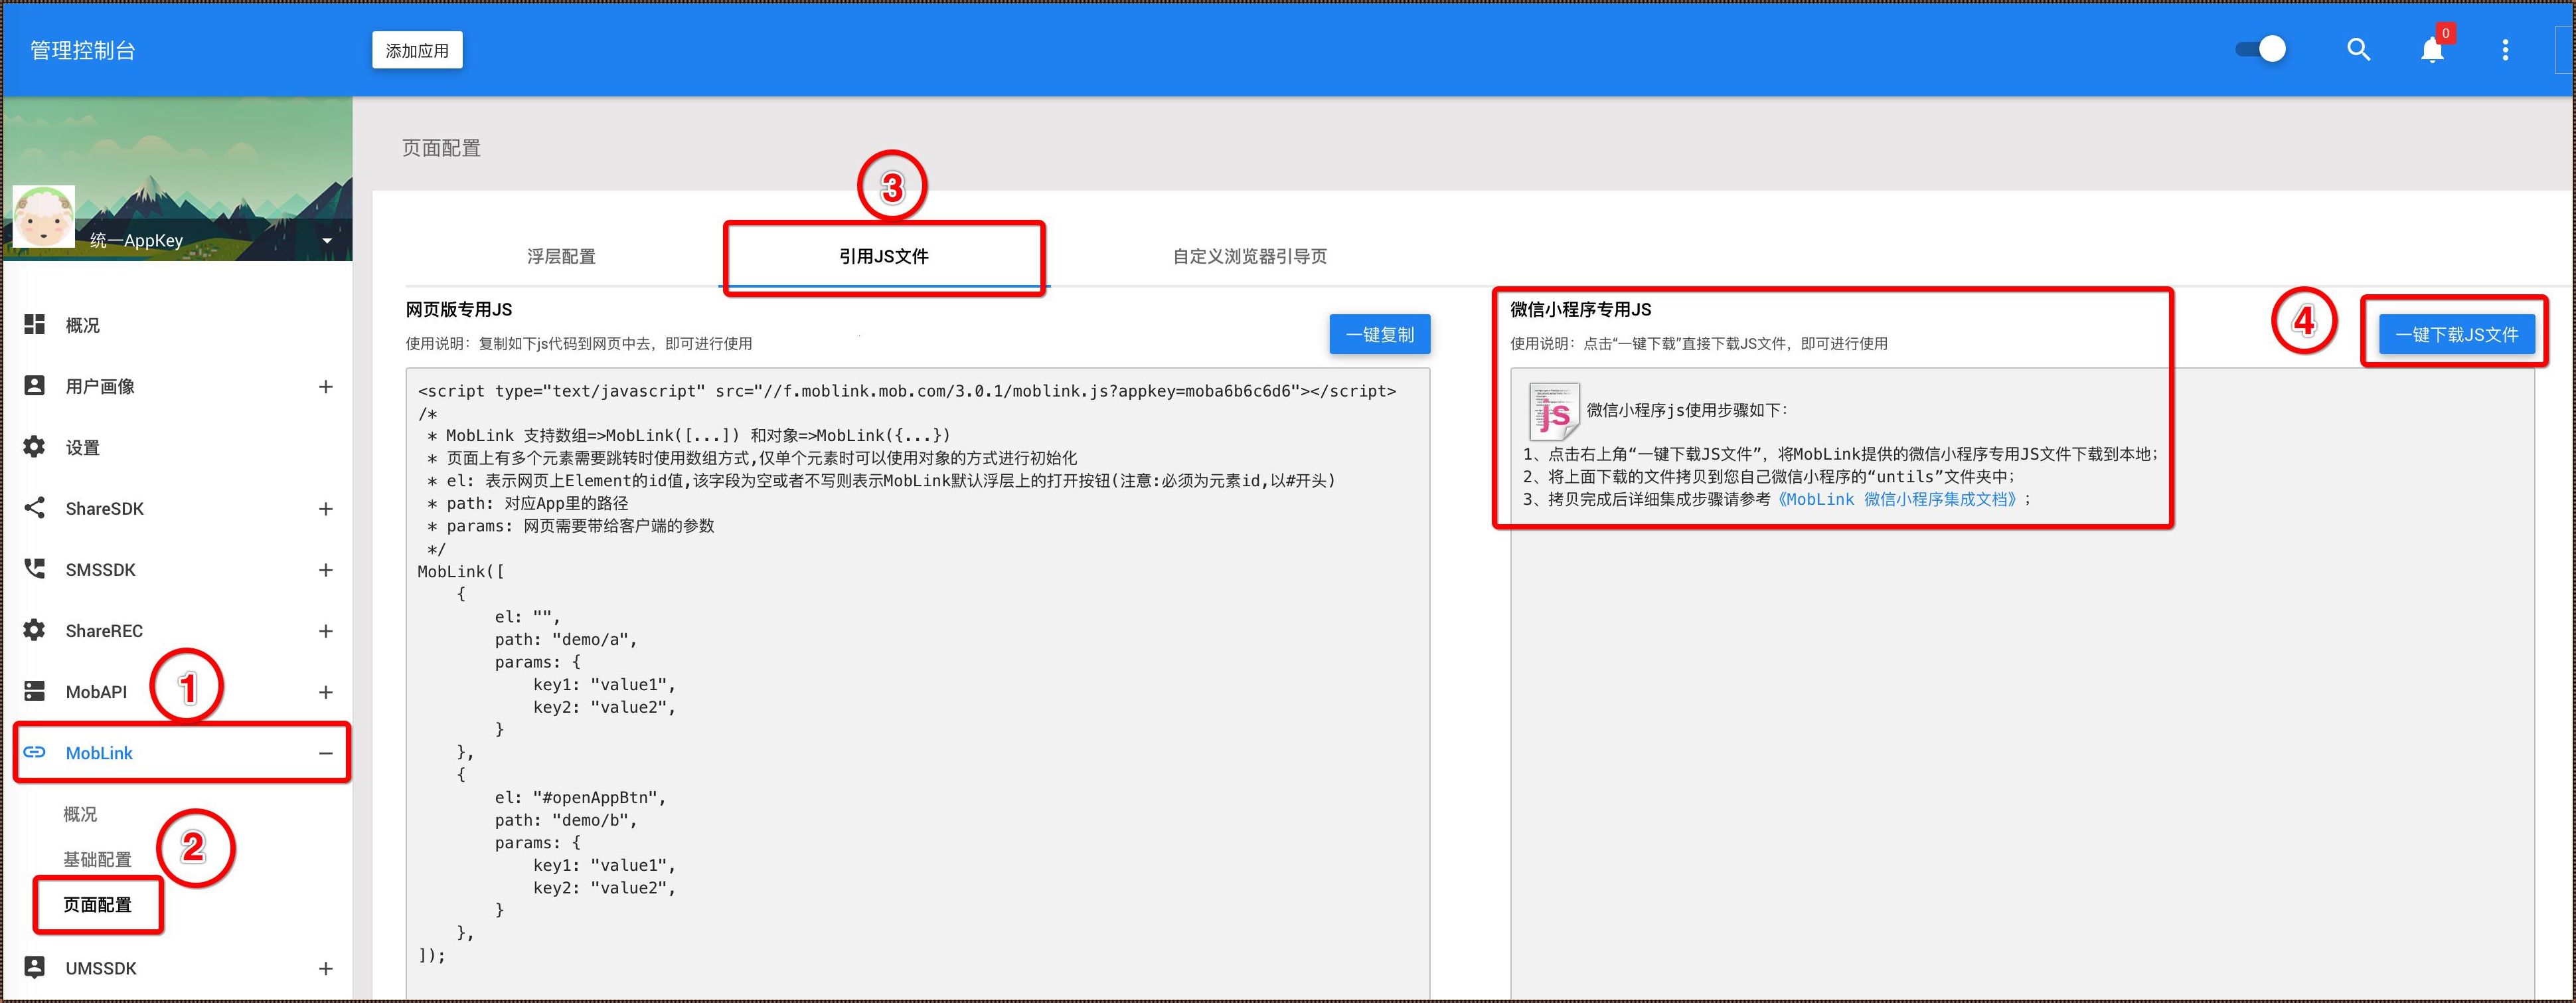Click the MobLink( [ code line

[x=461, y=571]
